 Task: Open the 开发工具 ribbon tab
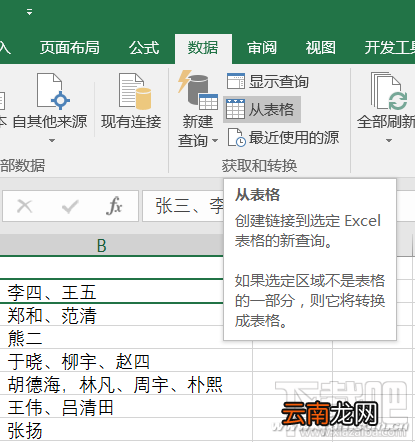pos(389,48)
